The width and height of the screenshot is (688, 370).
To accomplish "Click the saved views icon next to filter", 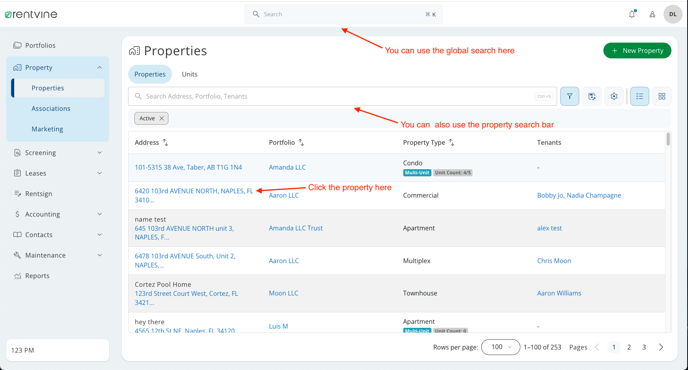I will click(x=592, y=96).
